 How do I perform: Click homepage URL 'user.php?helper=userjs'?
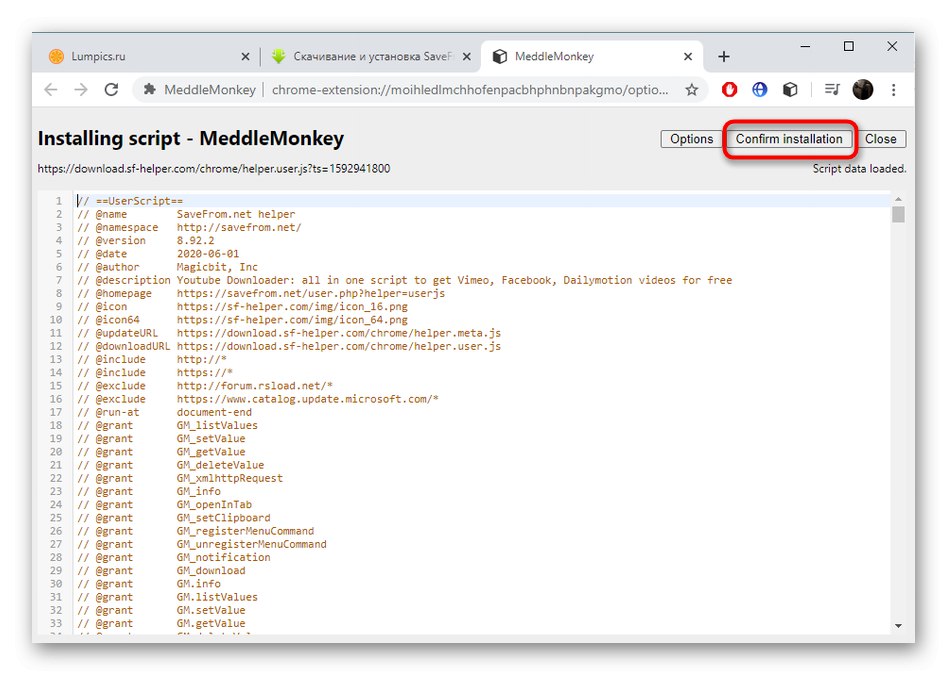(x=310, y=293)
